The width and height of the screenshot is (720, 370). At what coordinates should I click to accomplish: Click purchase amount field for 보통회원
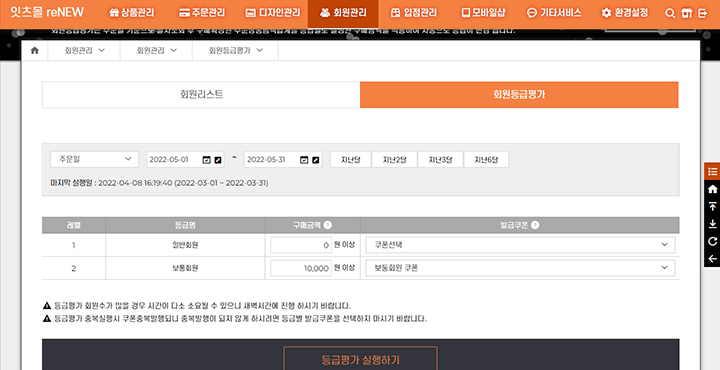coord(301,268)
